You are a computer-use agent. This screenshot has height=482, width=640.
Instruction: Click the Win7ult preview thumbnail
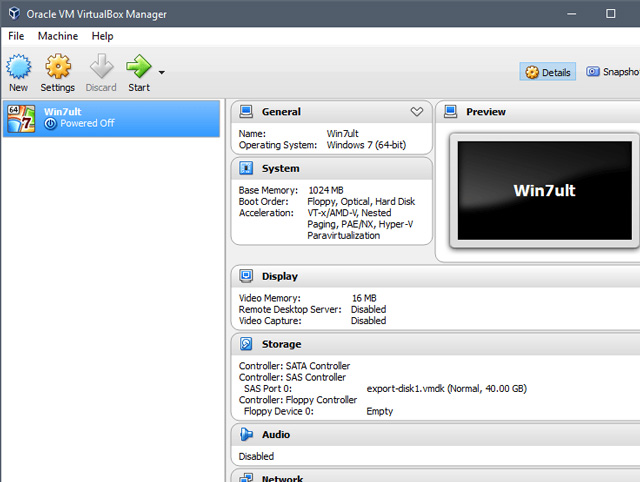pos(545,189)
